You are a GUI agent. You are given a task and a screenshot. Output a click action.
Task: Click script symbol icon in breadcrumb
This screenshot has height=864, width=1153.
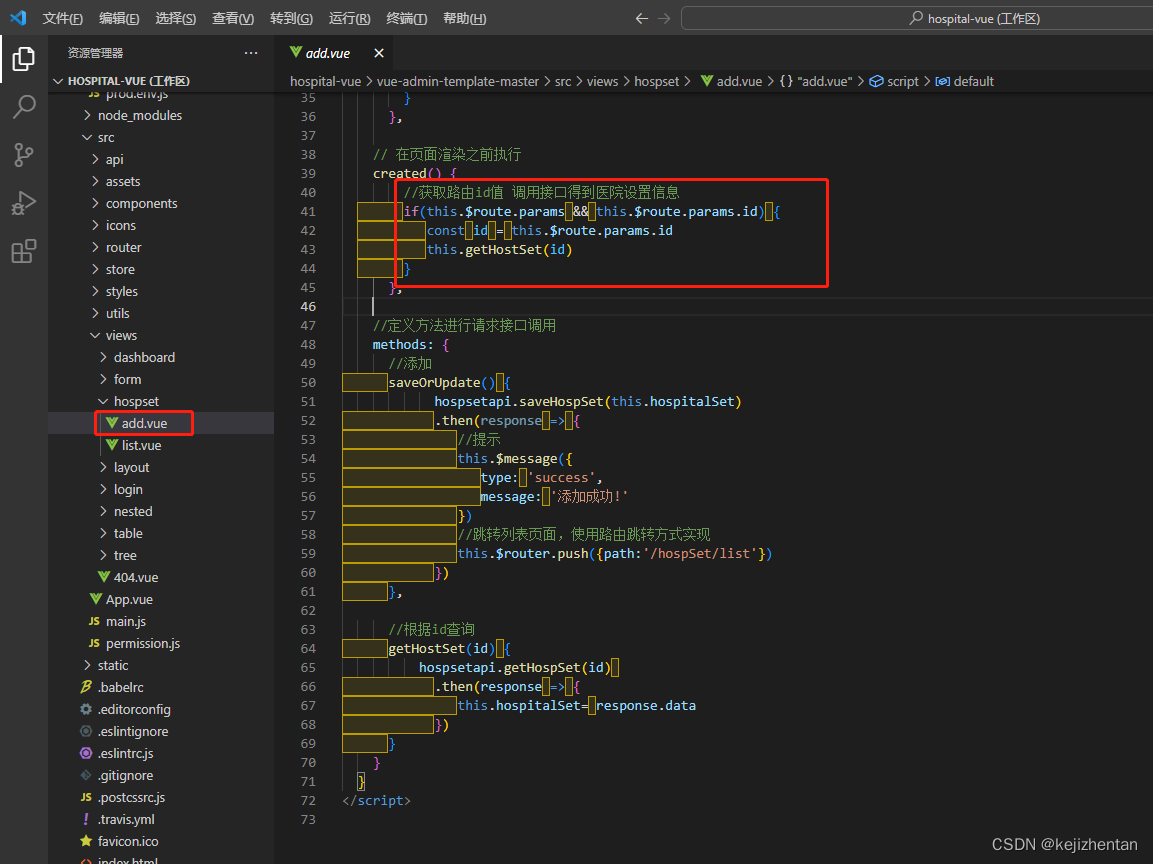pyautogui.click(x=876, y=81)
